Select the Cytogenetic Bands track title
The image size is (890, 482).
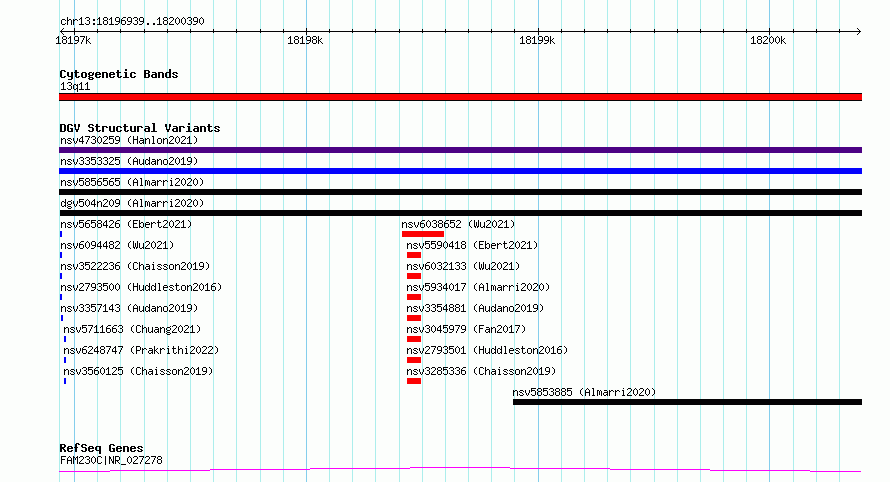[x=119, y=74]
